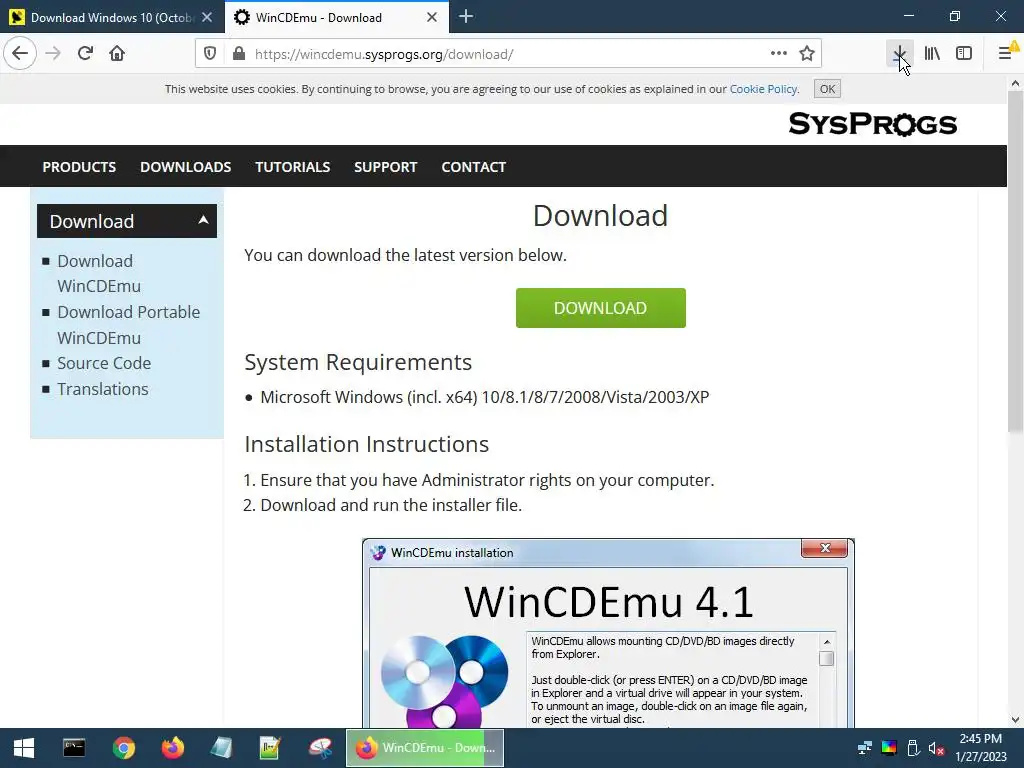This screenshot has width=1024, height=768.
Task: Open Command Prompt from taskbar
Action: (74, 748)
